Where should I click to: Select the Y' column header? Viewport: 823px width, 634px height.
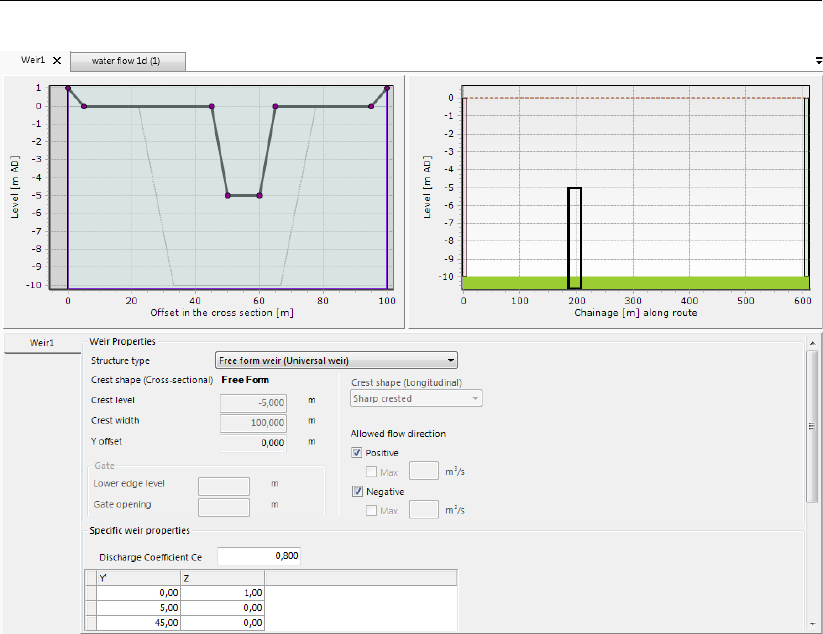coord(139,578)
